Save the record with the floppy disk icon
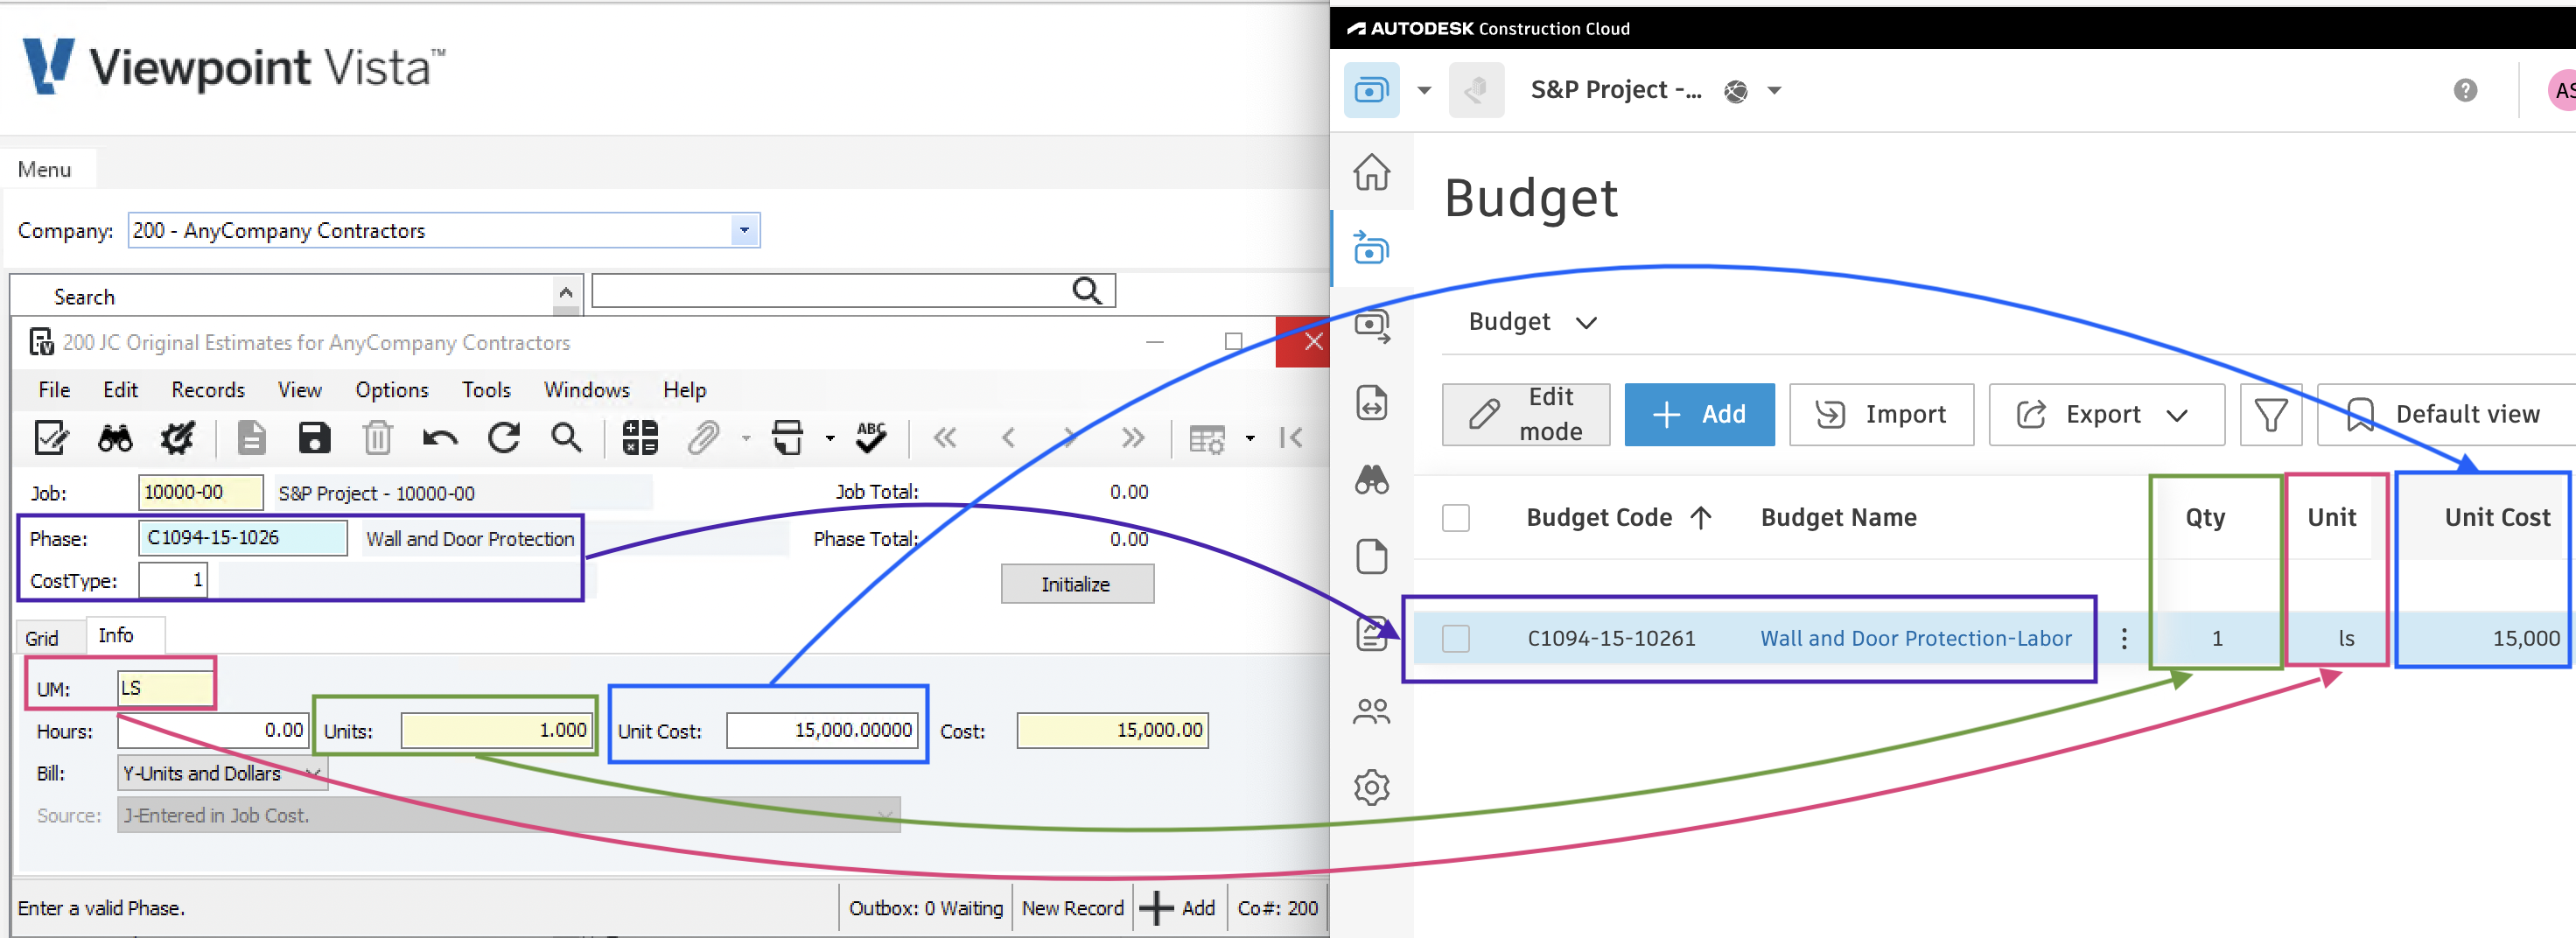This screenshot has height=938, width=2576. 314,438
